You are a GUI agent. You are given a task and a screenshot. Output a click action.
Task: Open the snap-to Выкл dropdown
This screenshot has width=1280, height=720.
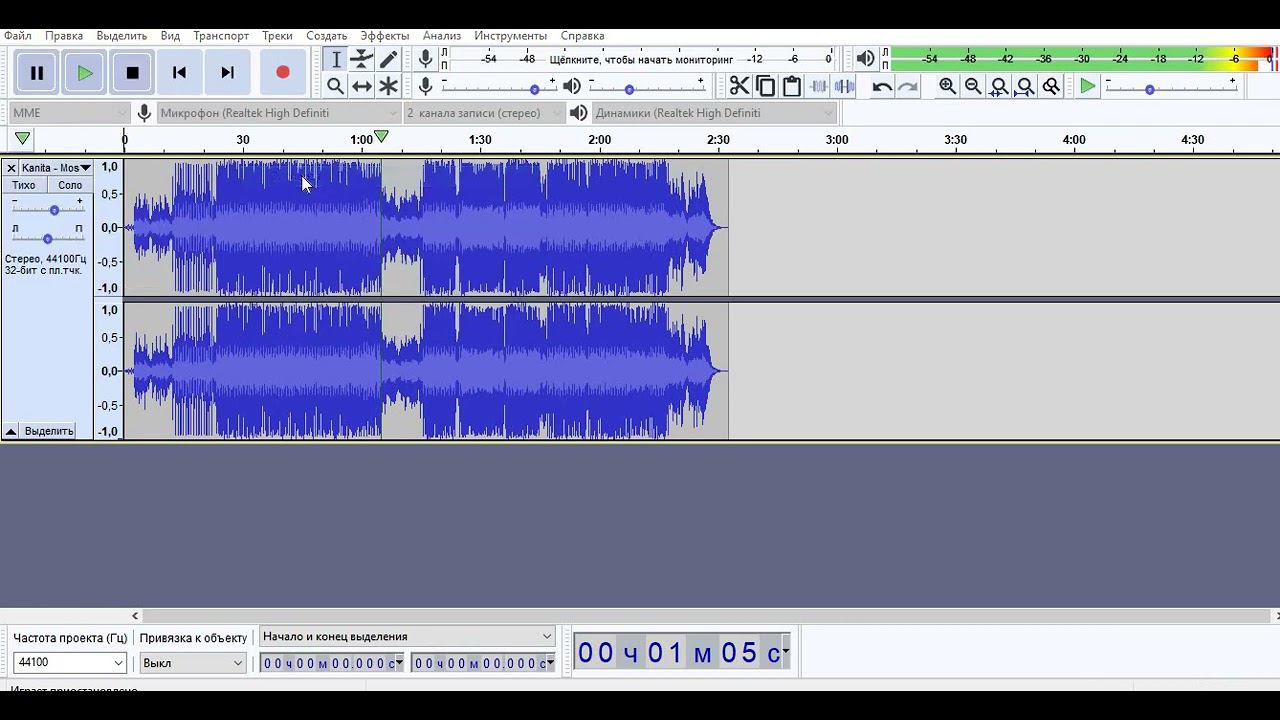pos(192,662)
